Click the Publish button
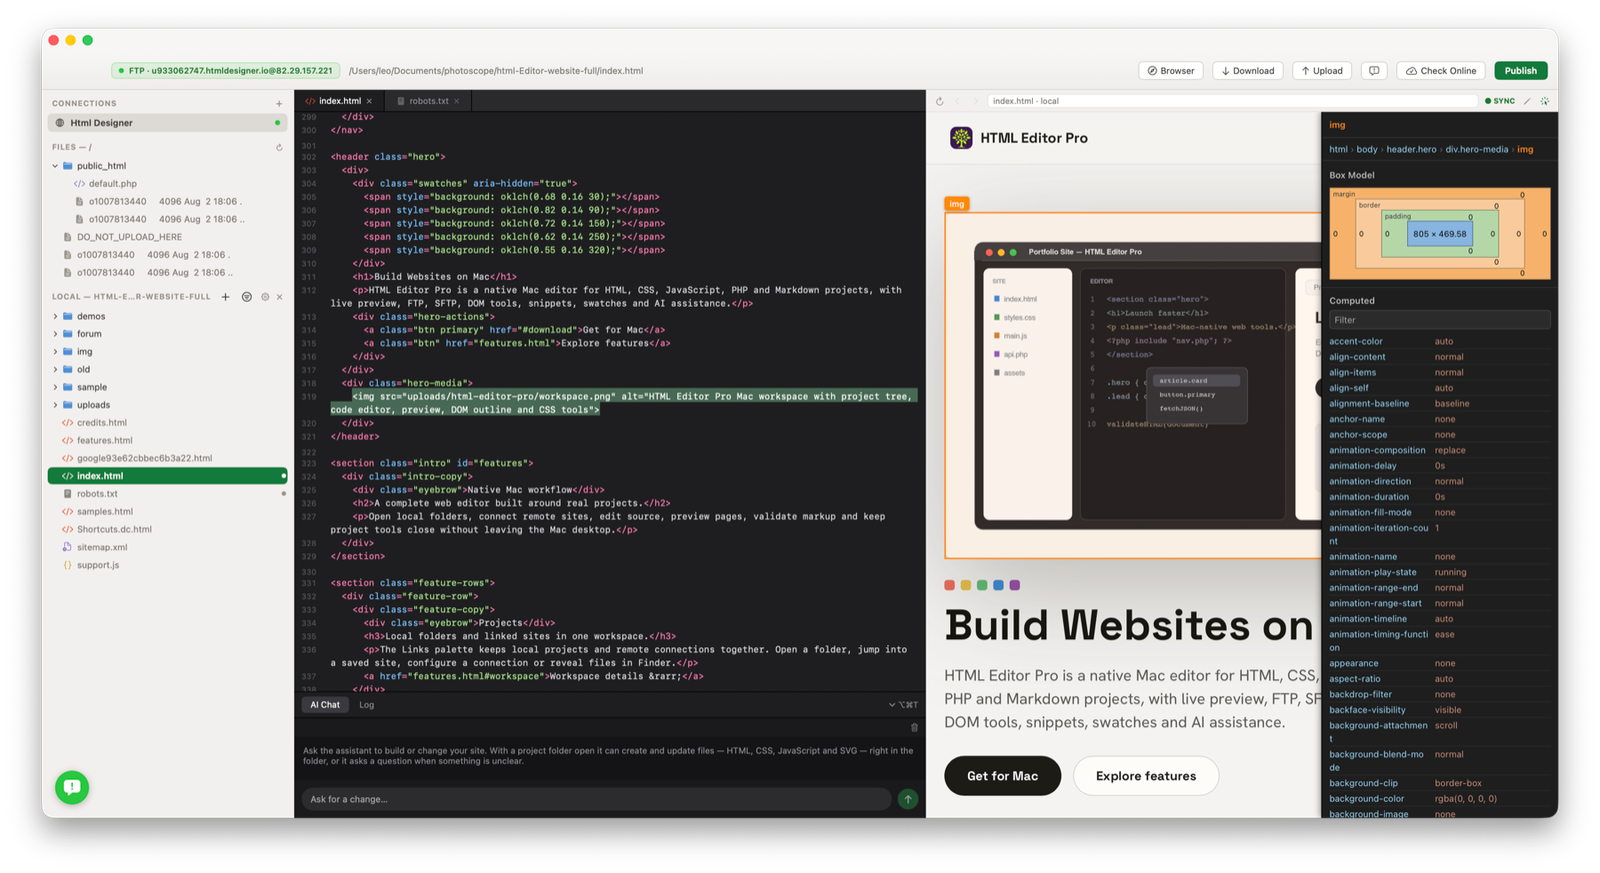 [1521, 71]
